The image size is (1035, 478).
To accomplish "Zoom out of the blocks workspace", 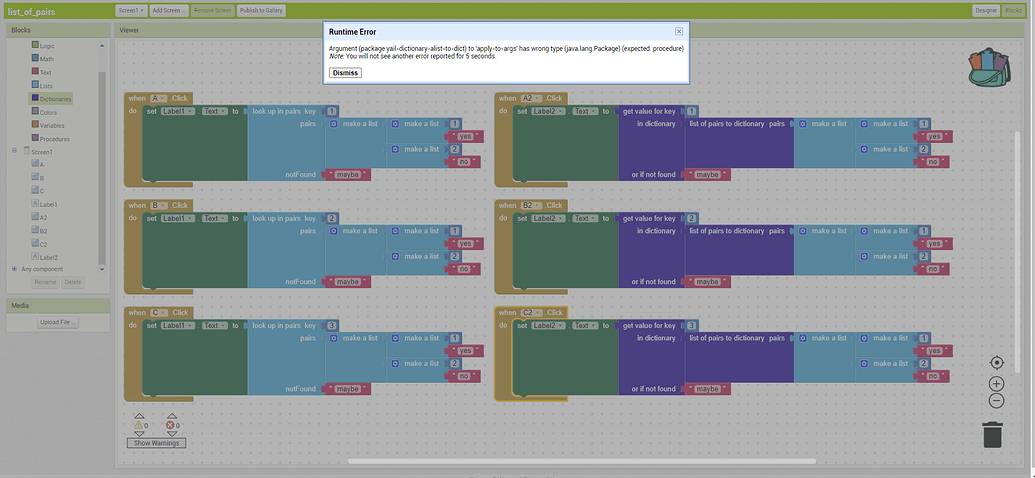I will [x=996, y=401].
